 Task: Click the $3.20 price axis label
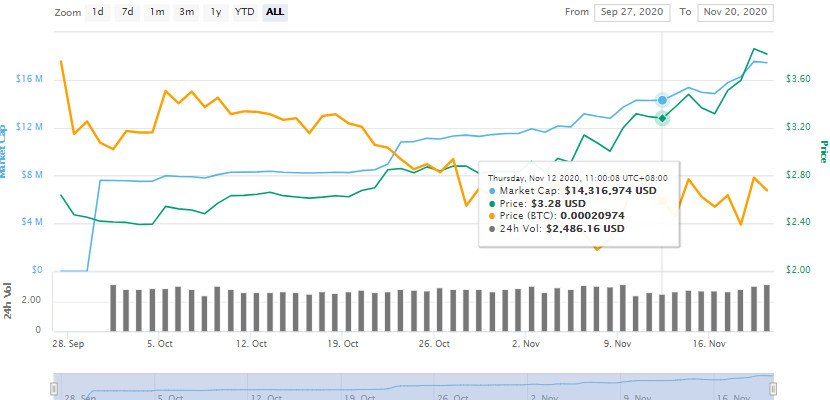click(798, 127)
